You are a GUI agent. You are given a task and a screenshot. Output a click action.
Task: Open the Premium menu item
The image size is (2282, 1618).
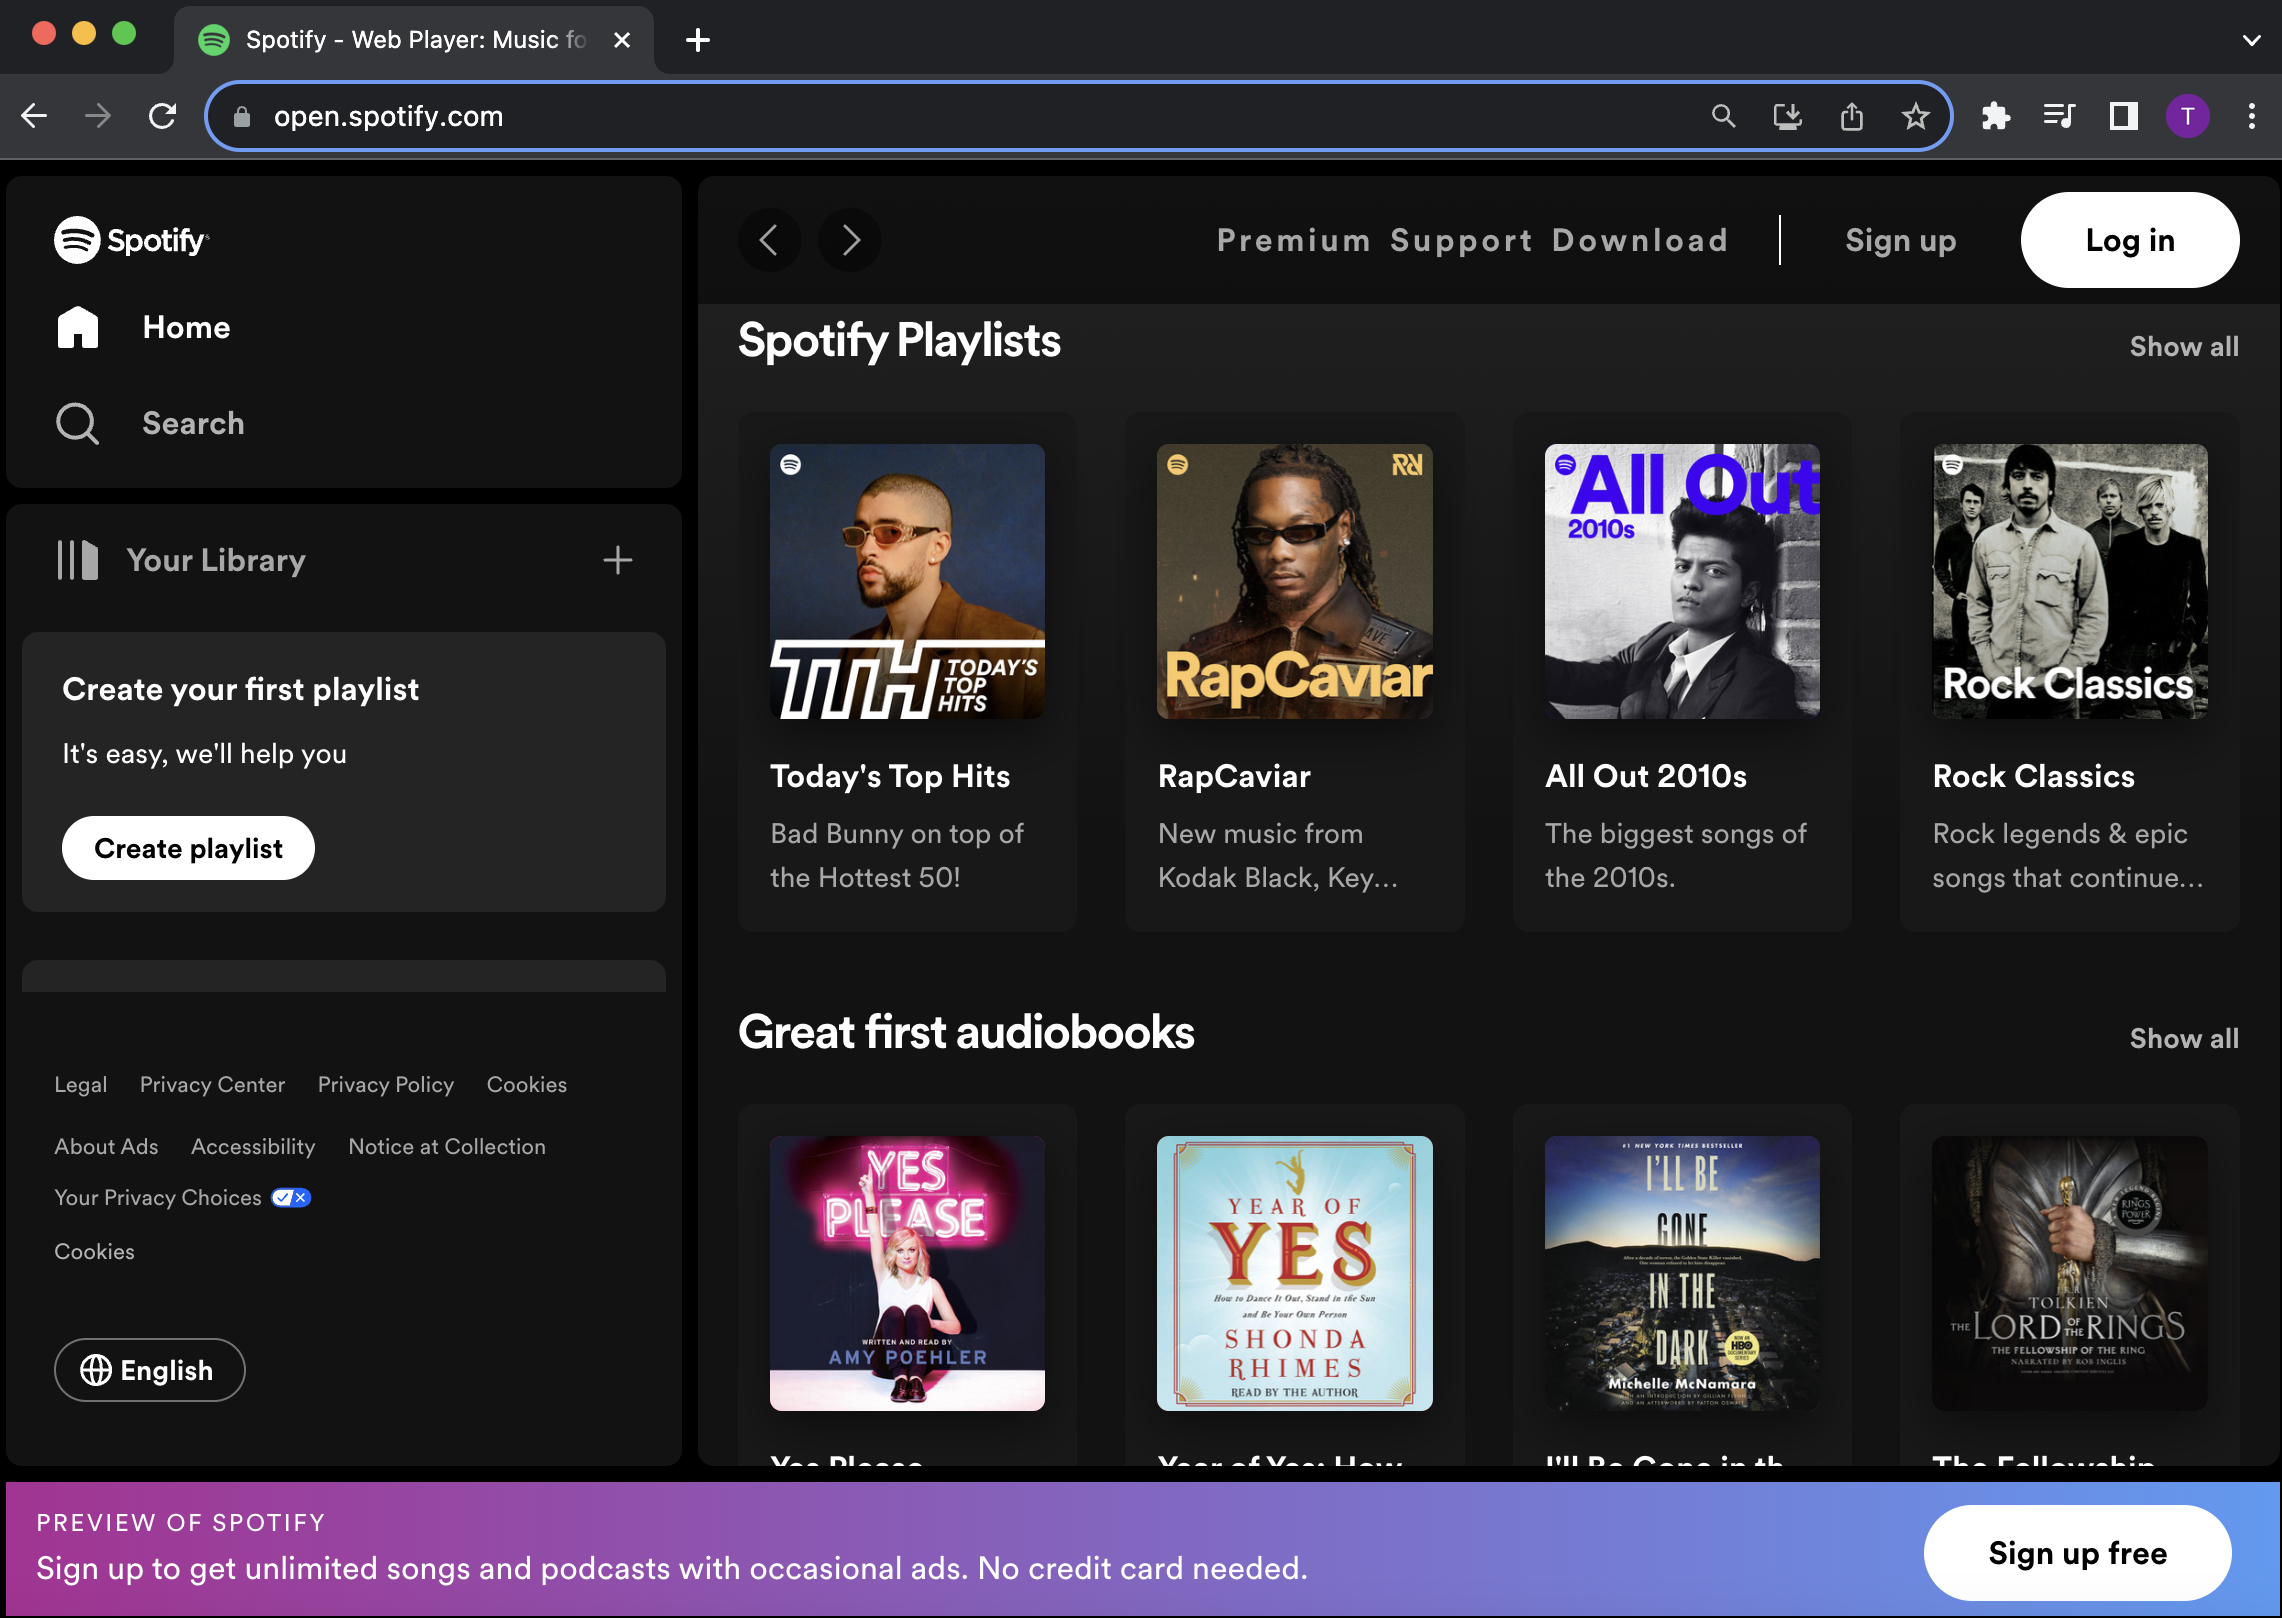click(x=1293, y=240)
